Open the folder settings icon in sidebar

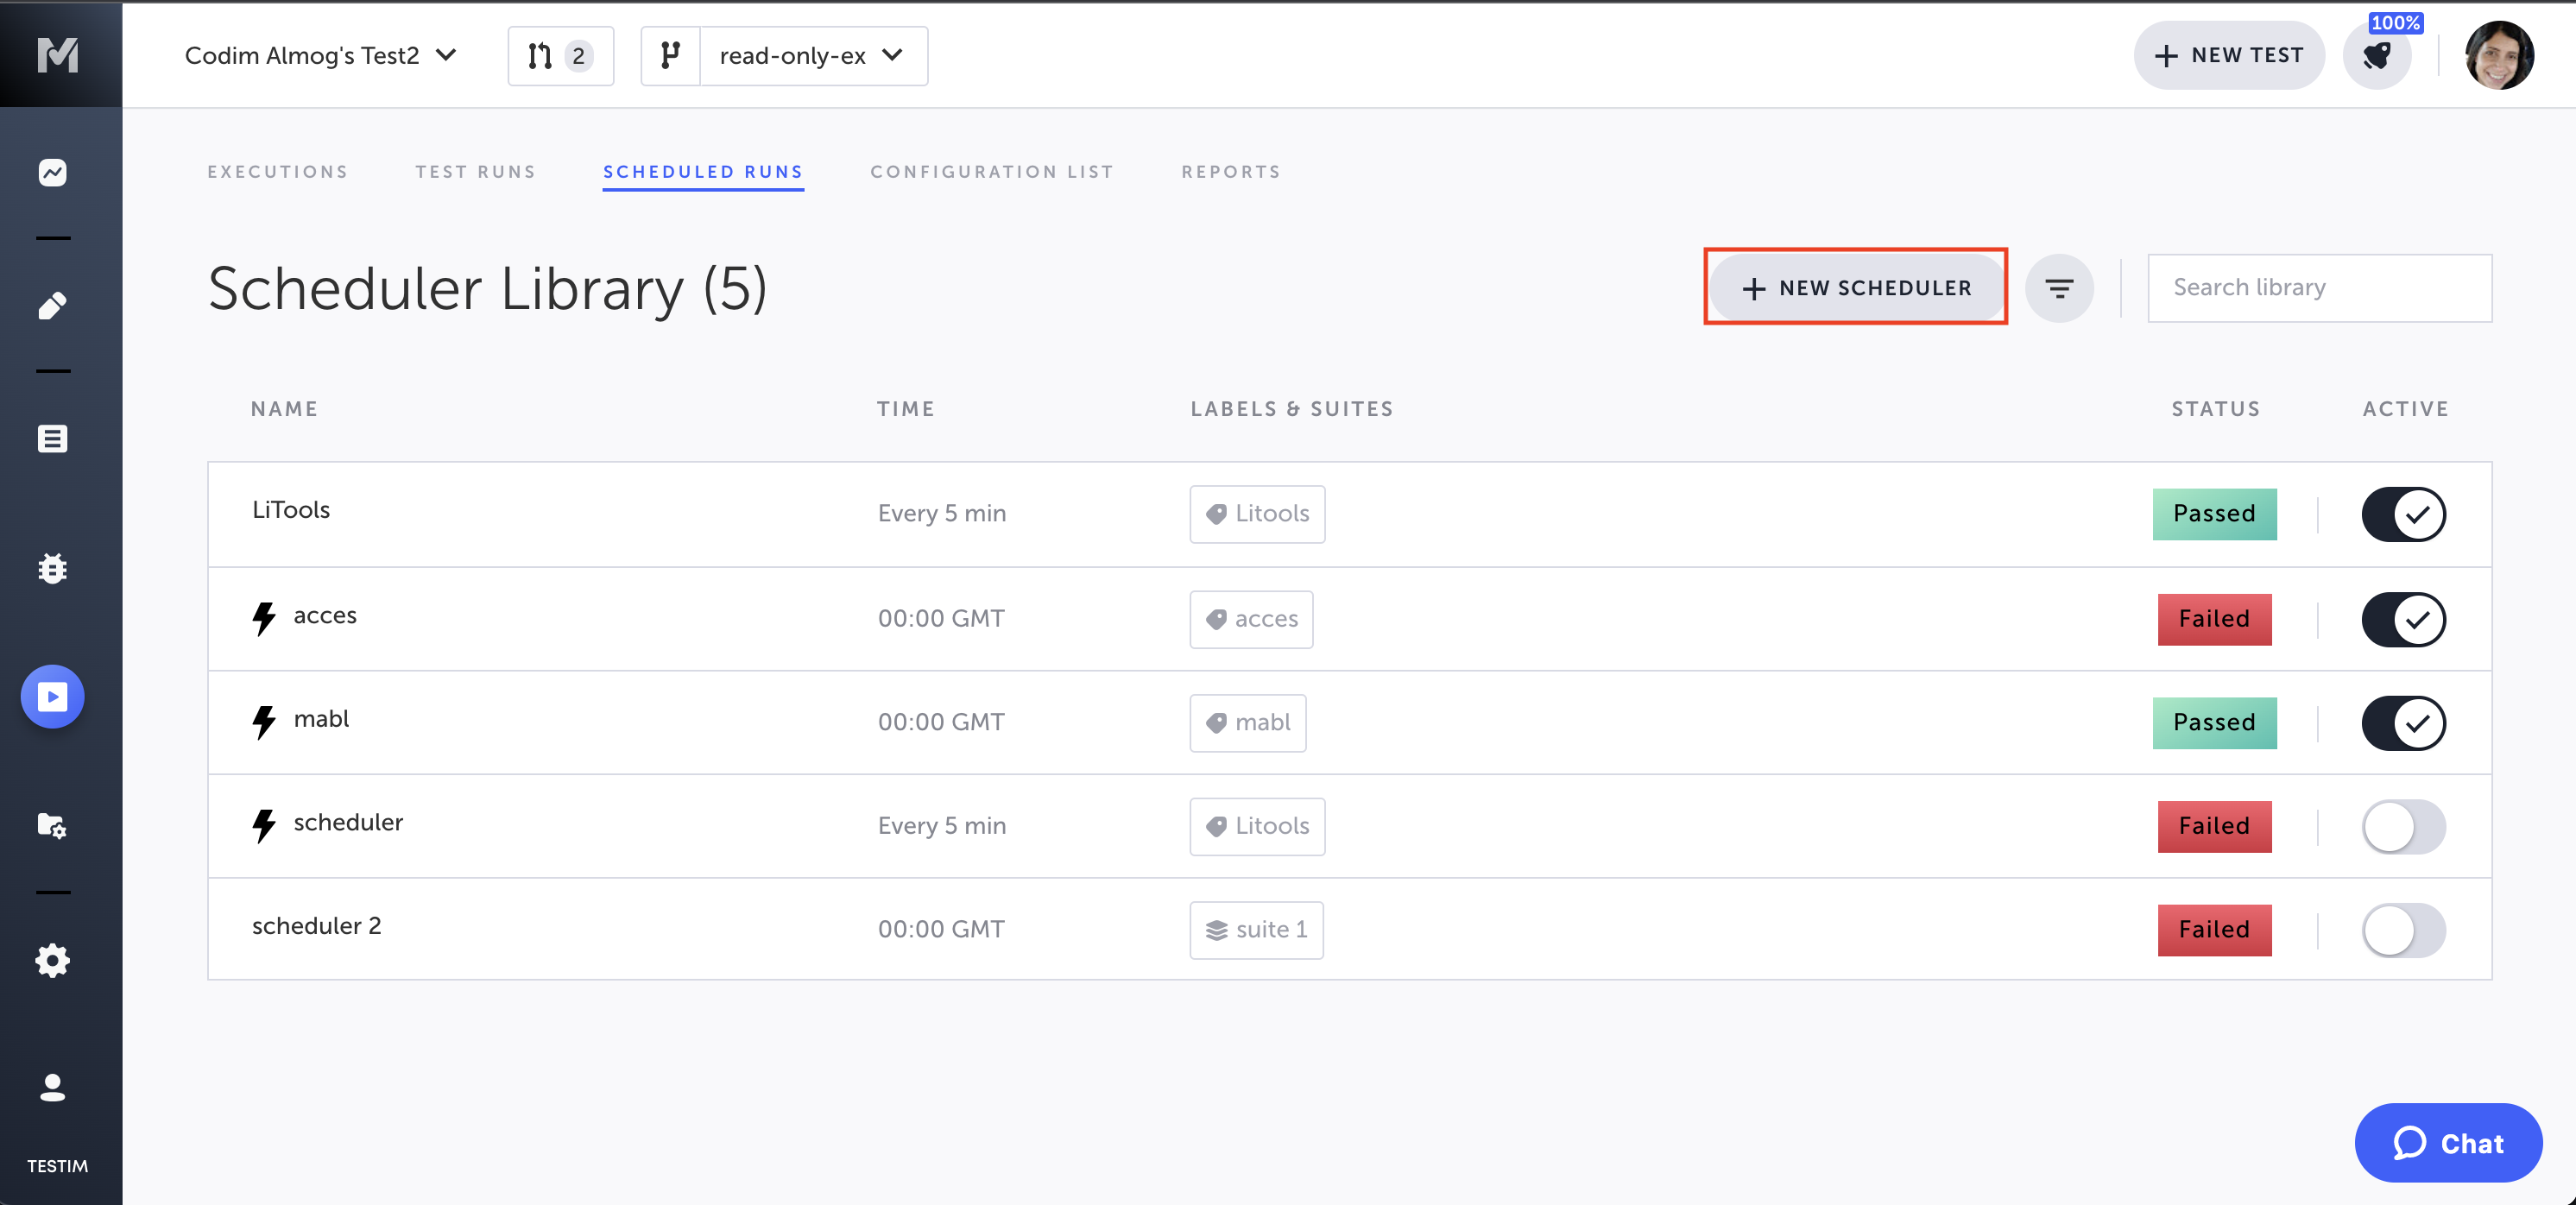[x=53, y=826]
